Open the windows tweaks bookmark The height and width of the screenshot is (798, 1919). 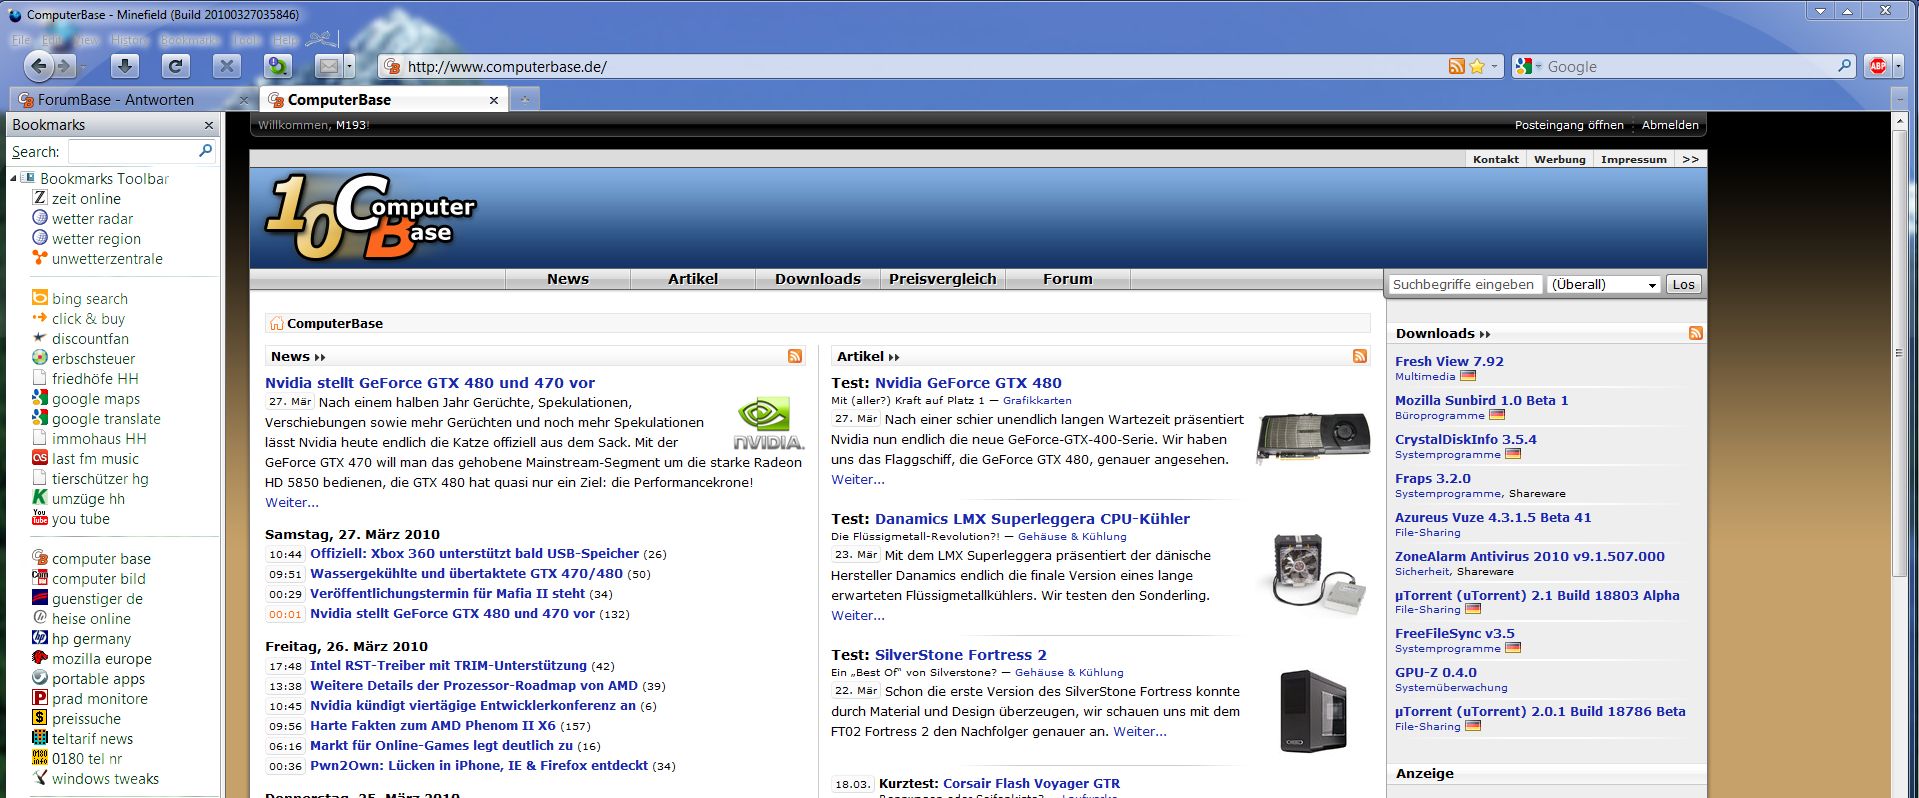(105, 778)
